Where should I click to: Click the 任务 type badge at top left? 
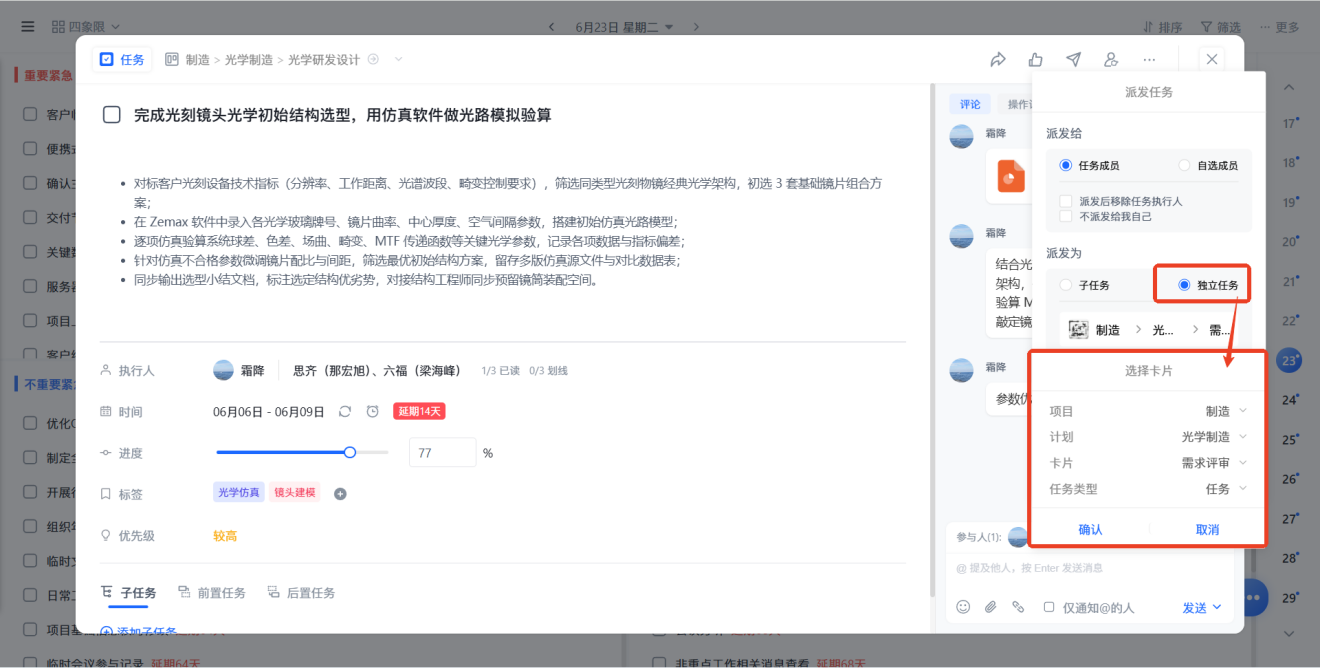point(122,60)
